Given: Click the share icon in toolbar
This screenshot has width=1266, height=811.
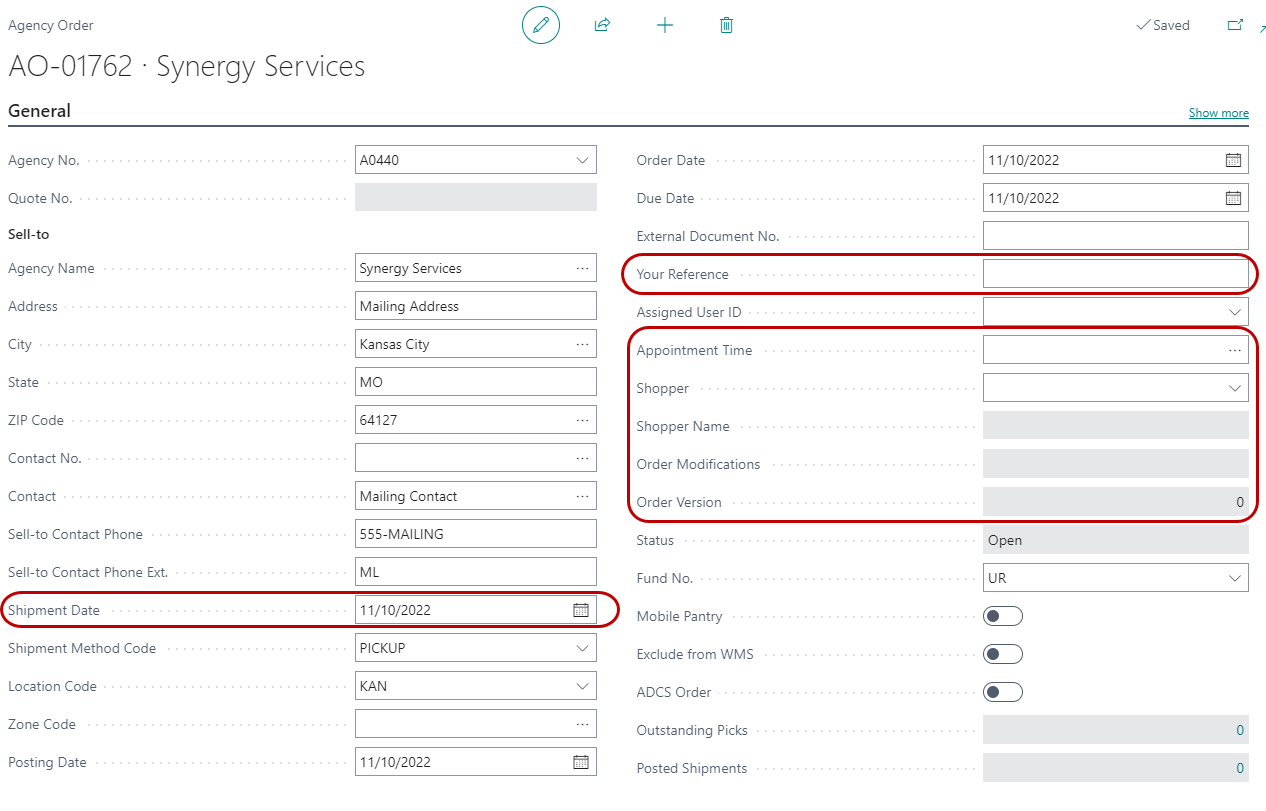Looking at the screenshot, I should [x=602, y=25].
